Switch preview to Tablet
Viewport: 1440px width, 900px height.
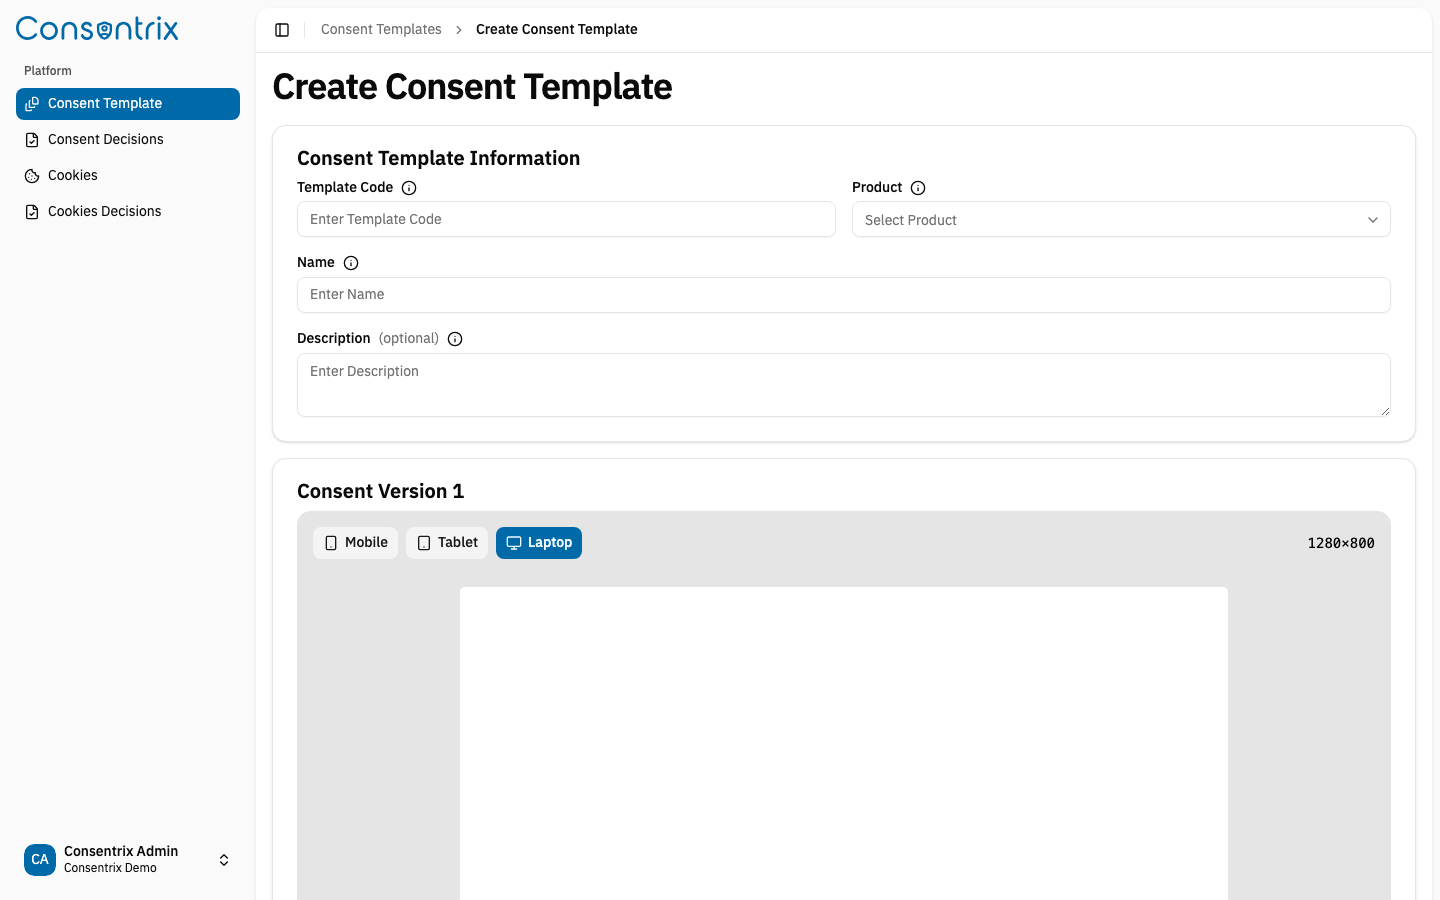tap(447, 543)
